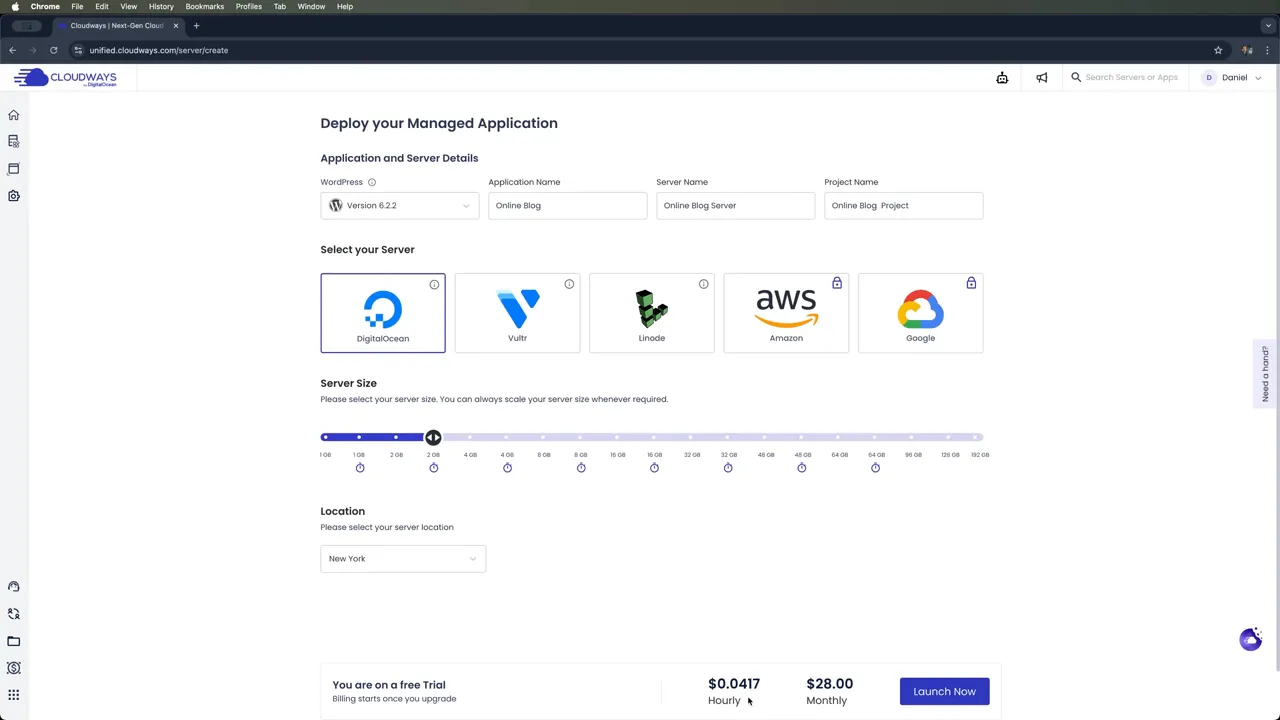Open the Bookmarks menu in menu bar
This screenshot has height=720, width=1280.
click(204, 6)
